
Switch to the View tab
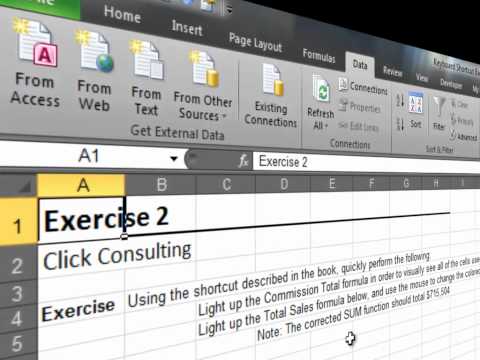point(422,77)
